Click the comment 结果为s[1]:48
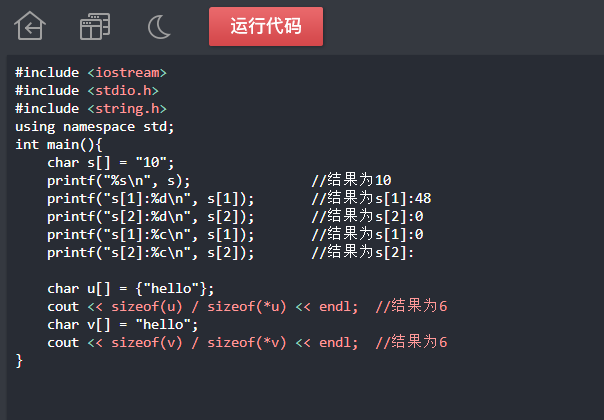 coord(371,198)
